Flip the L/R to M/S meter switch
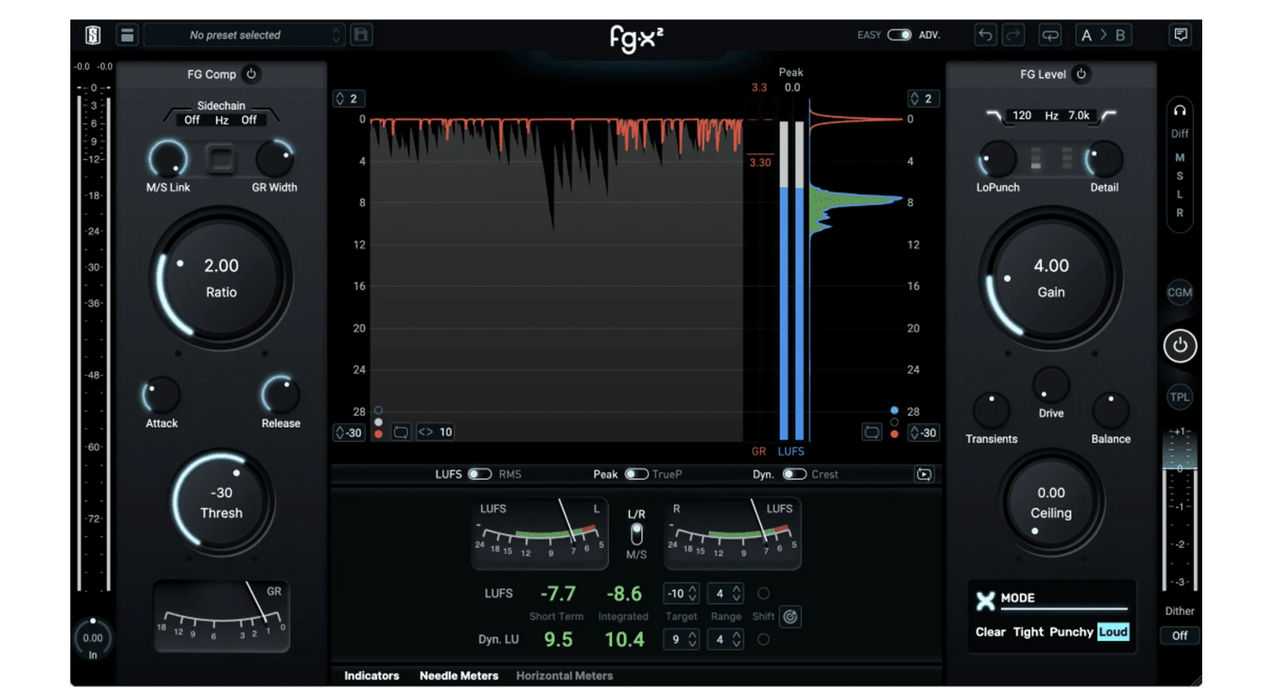The image size is (1277, 700). (x=636, y=534)
